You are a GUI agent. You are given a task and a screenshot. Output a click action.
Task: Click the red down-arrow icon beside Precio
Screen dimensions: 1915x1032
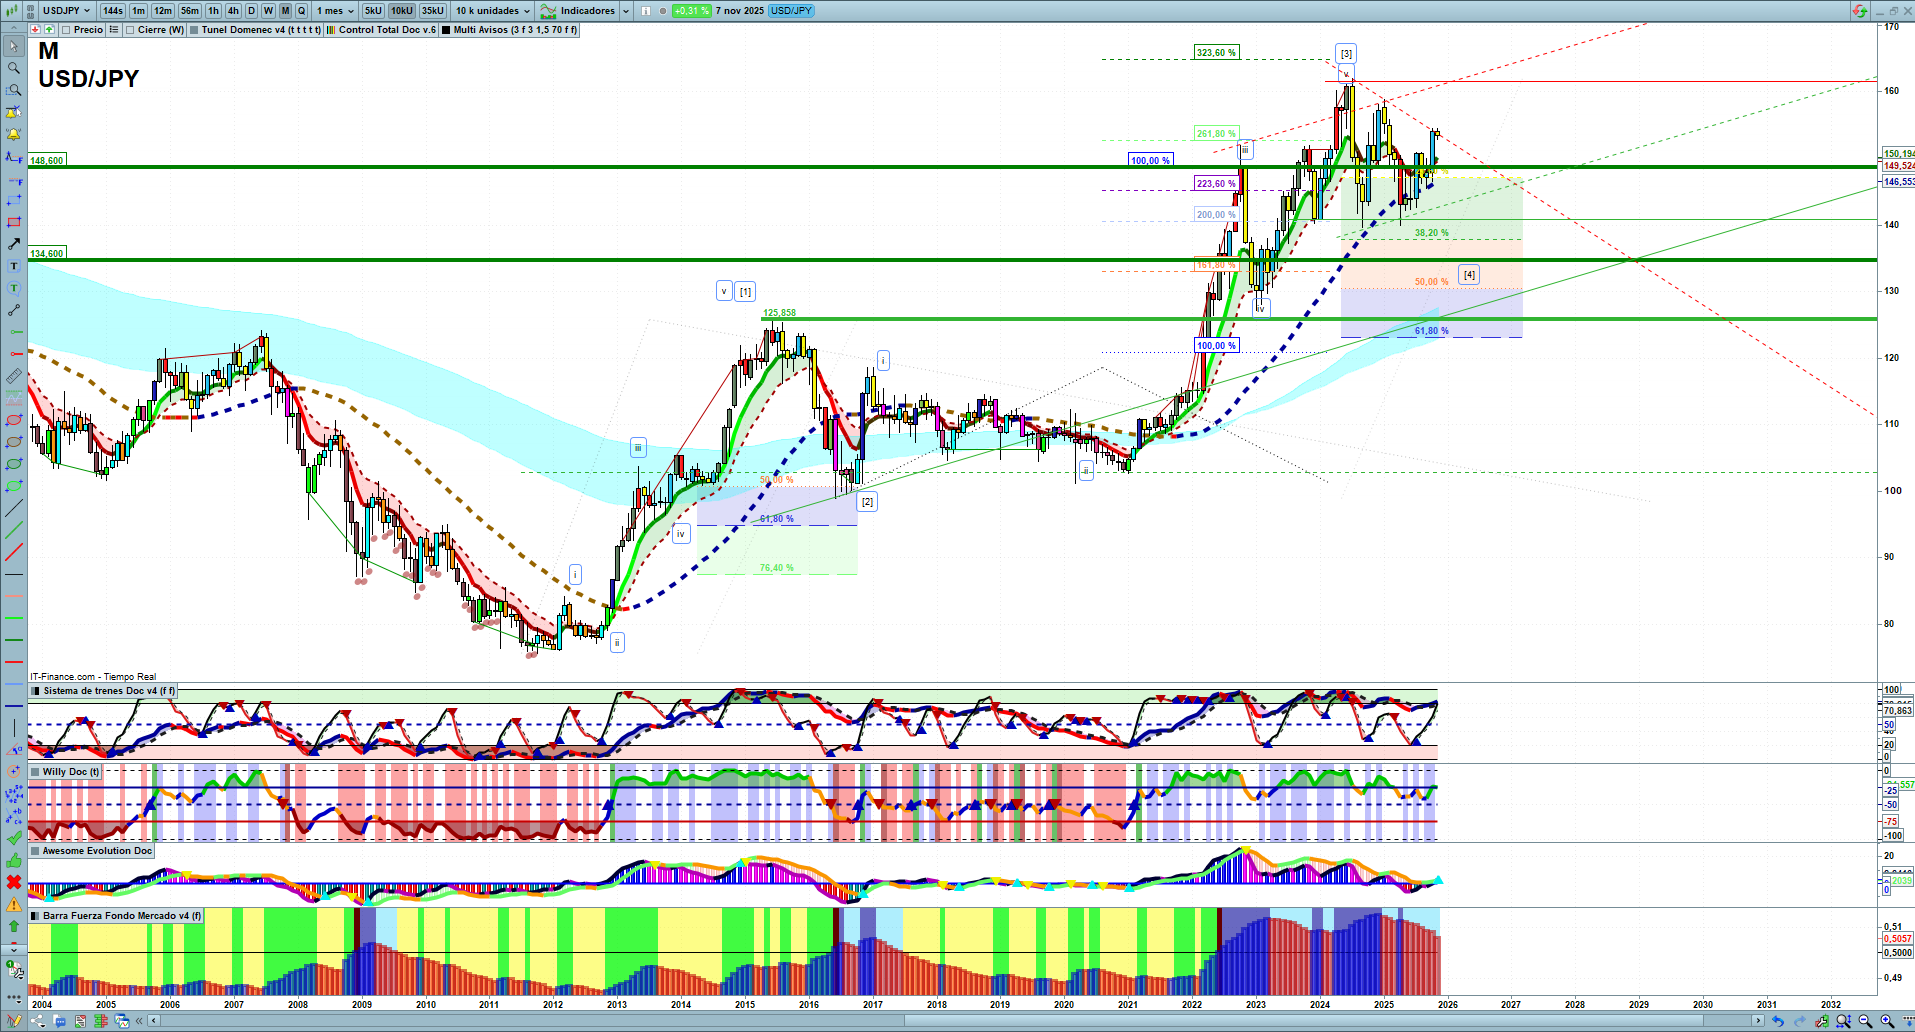36,30
